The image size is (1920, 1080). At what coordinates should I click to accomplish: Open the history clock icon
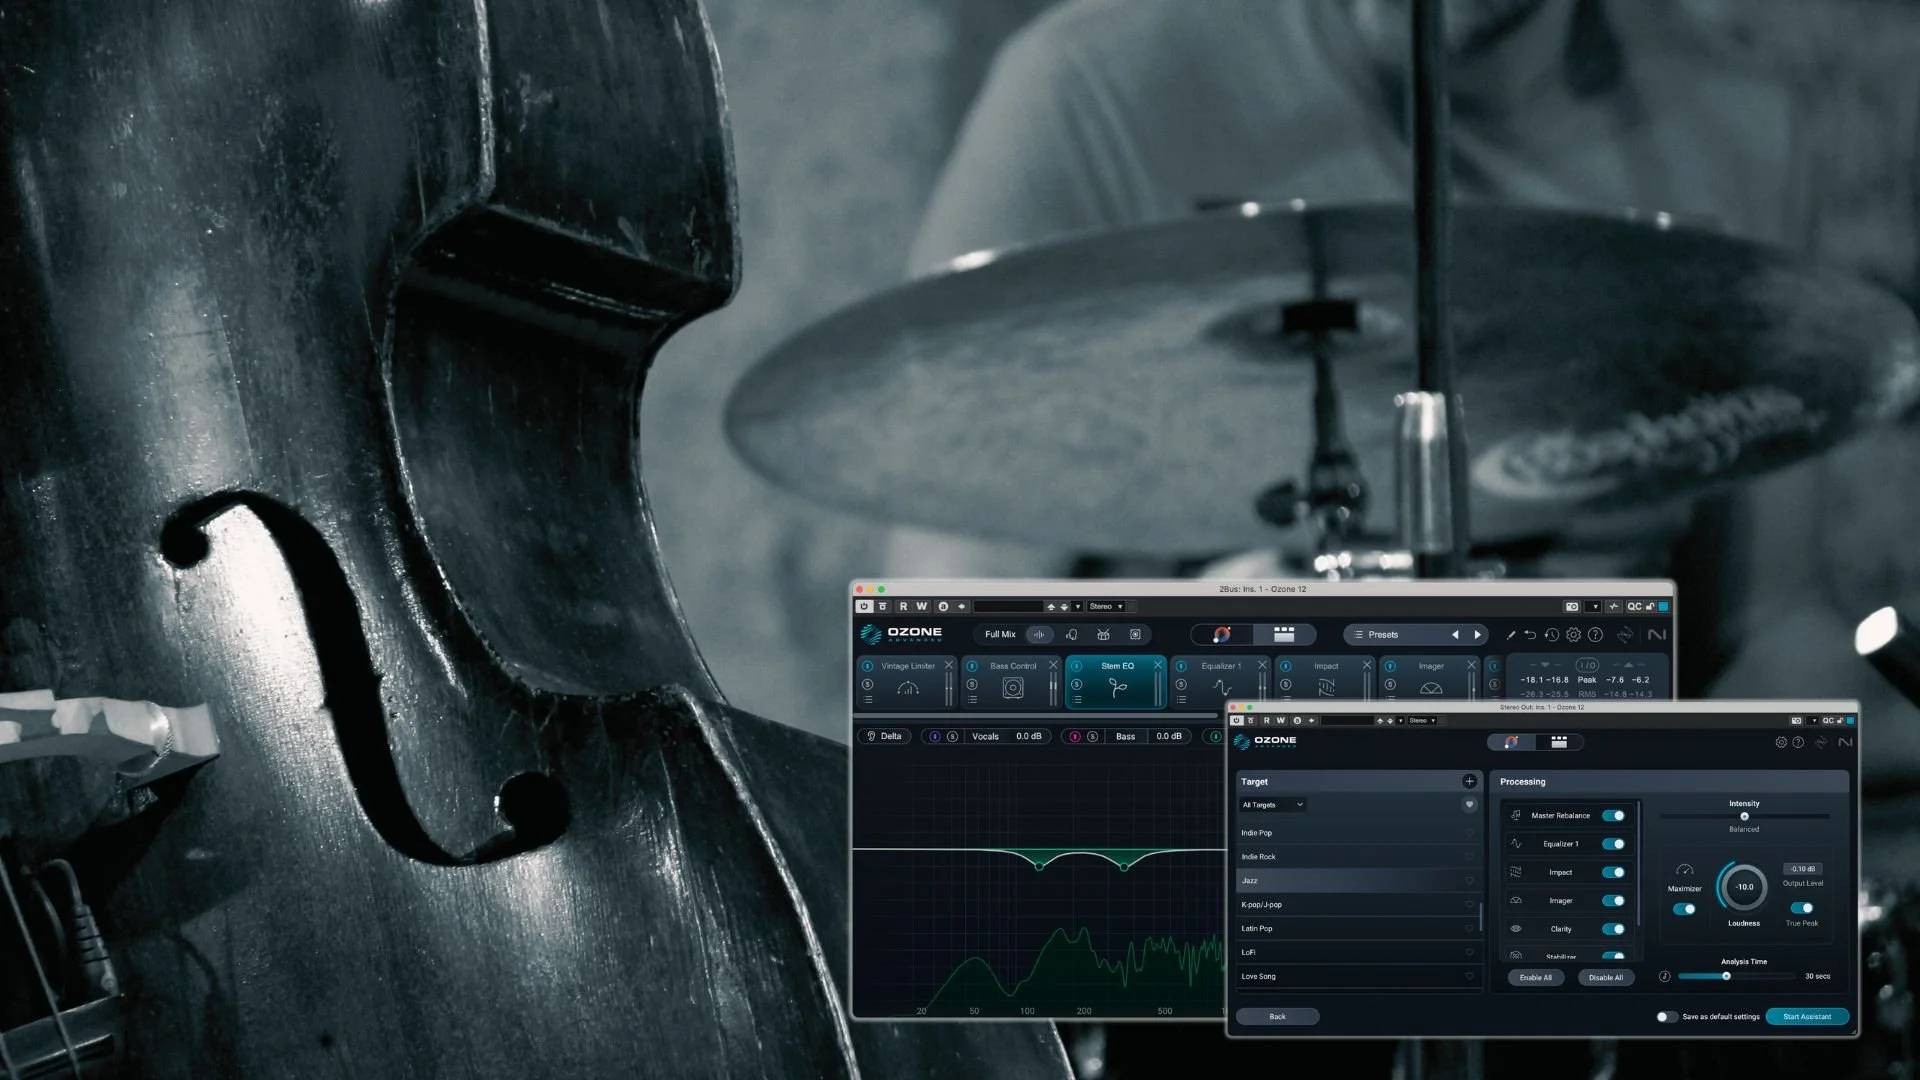tap(1551, 635)
